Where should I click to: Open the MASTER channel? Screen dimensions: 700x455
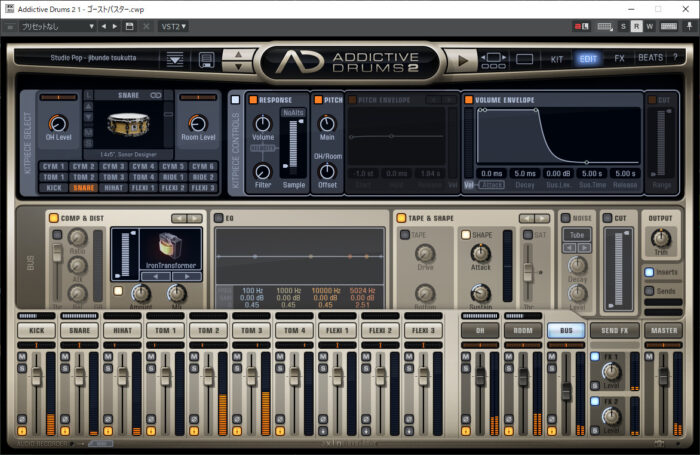664,330
